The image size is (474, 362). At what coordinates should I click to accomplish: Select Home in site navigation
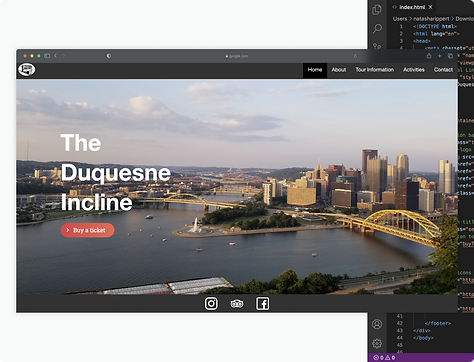click(x=315, y=70)
